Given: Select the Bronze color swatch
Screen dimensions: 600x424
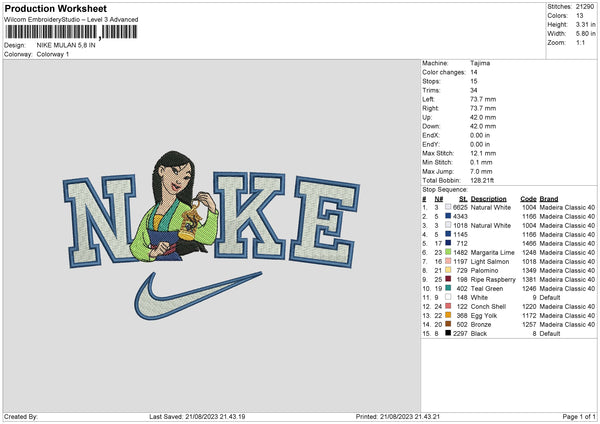Looking at the screenshot, I should pos(448,324).
